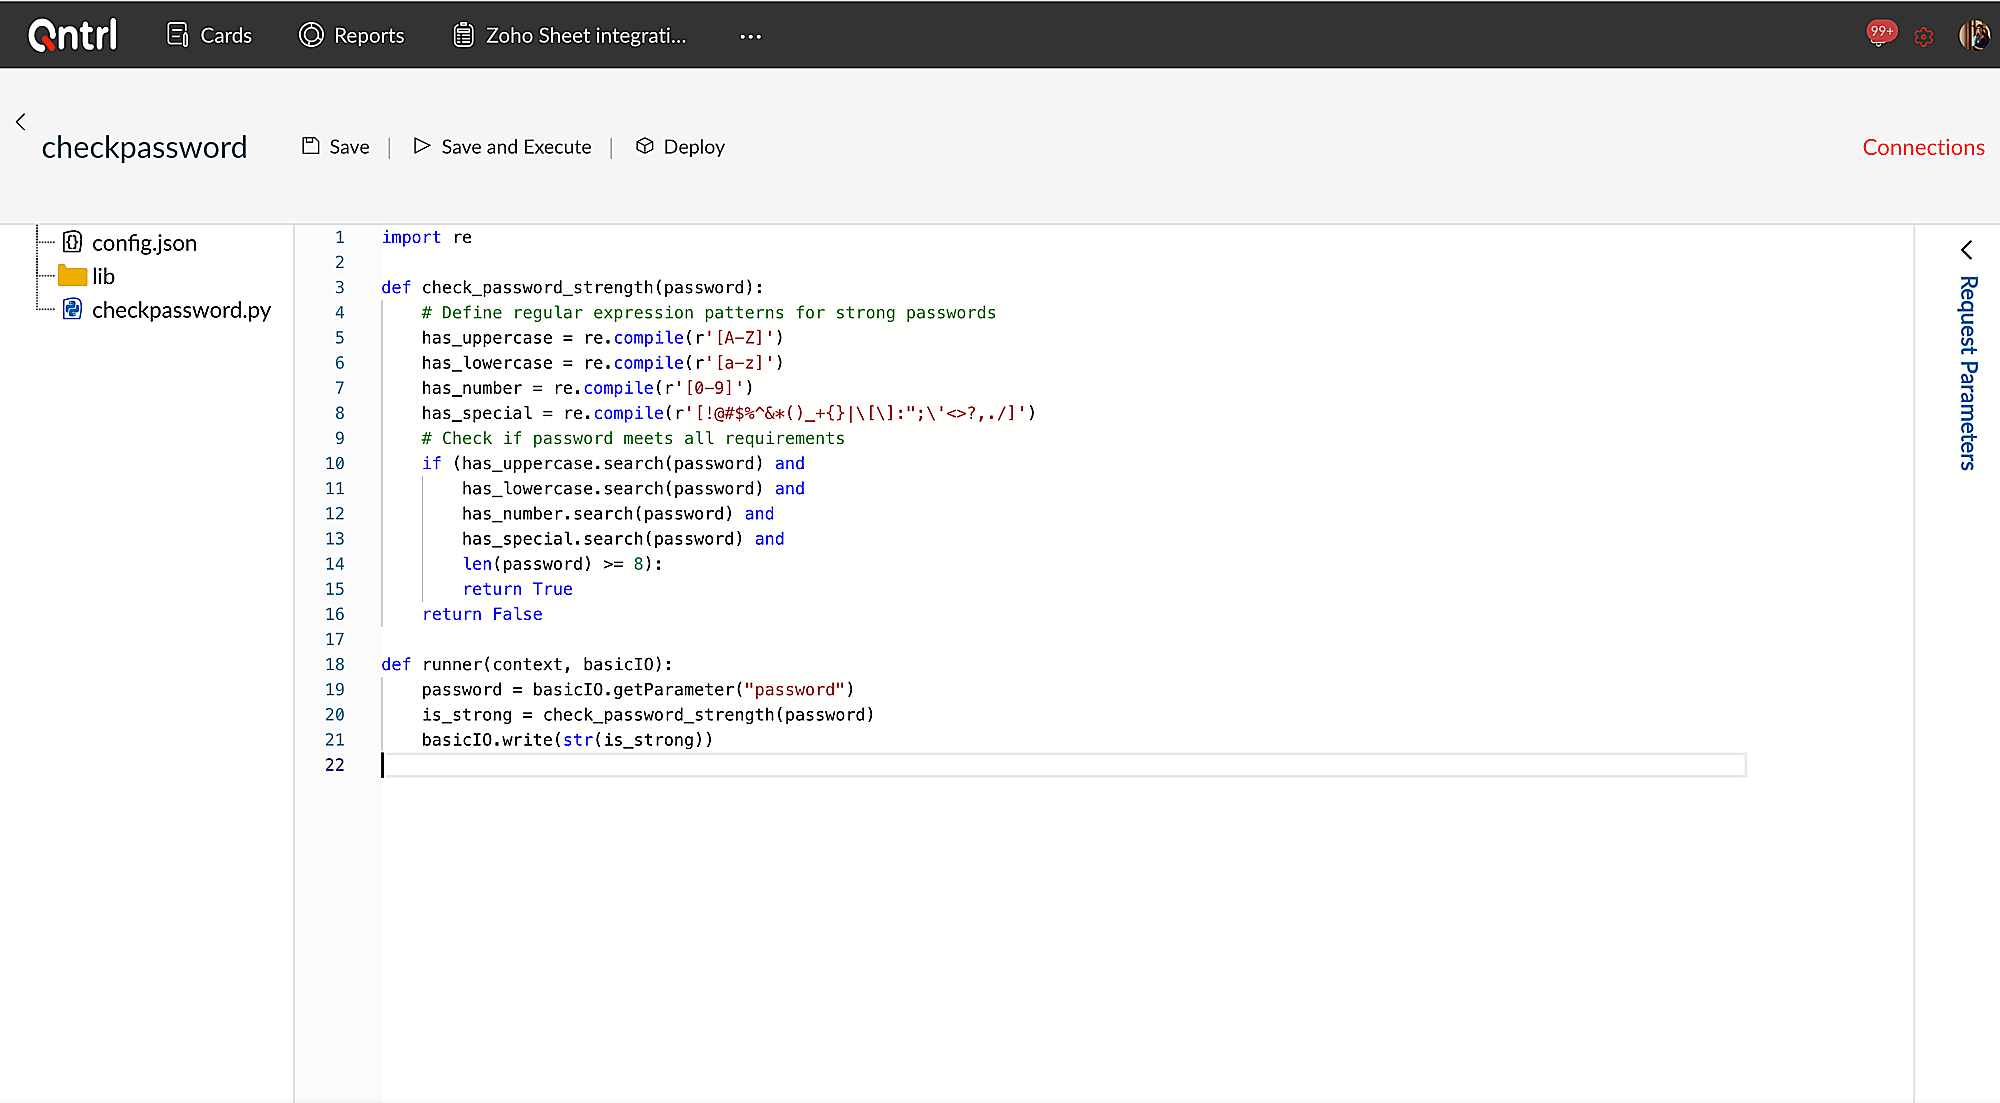Click the 'return True' line
The height and width of the screenshot is (1103, 2000).
pos(517,589)
